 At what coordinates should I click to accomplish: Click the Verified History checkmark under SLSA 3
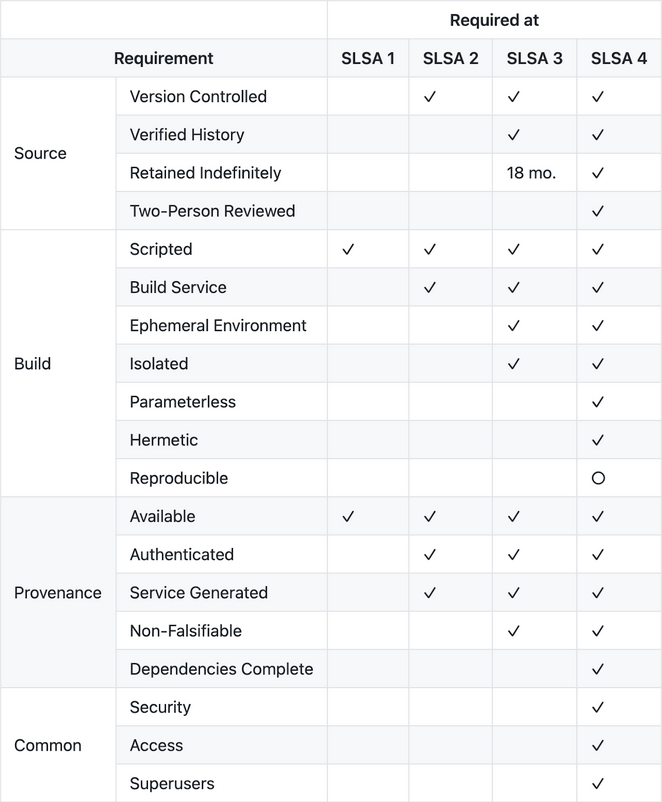pyautogui.click(x=514, y=135)
